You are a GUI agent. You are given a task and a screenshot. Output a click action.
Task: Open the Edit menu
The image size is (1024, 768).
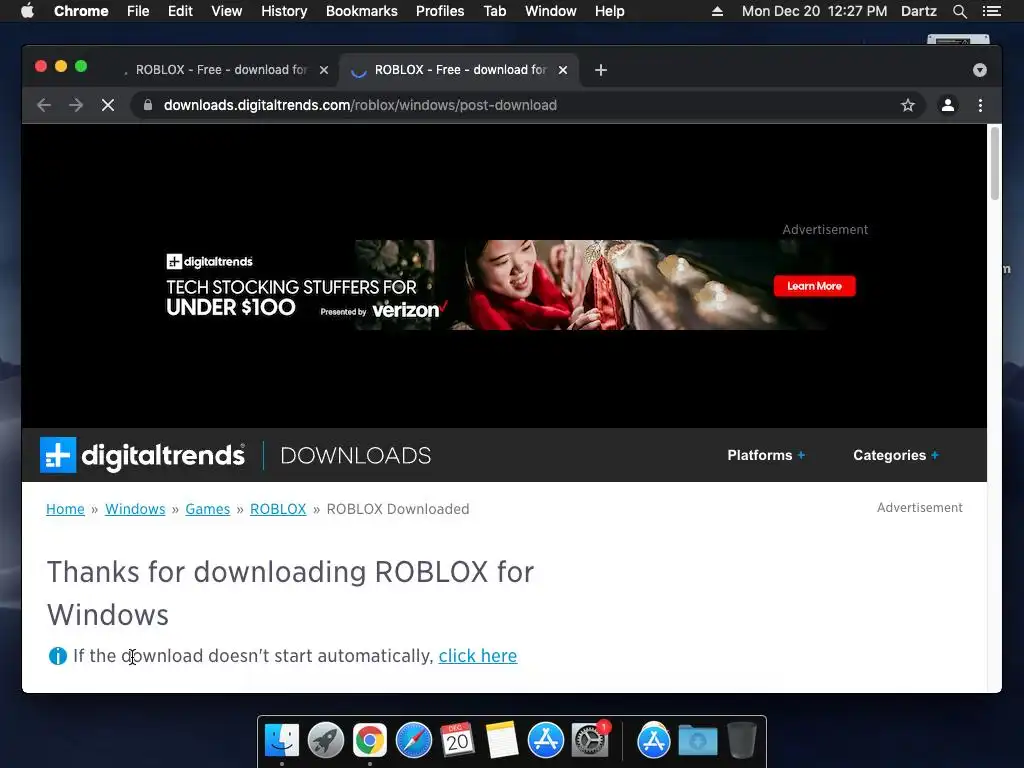pyautogui.click(x=180, y=11)
